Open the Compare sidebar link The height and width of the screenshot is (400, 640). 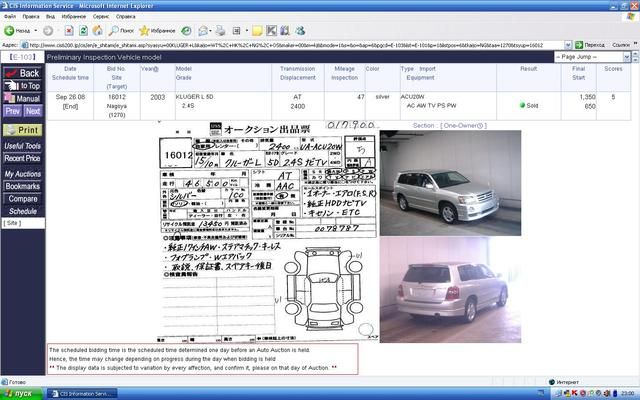(x=22, y=199)
